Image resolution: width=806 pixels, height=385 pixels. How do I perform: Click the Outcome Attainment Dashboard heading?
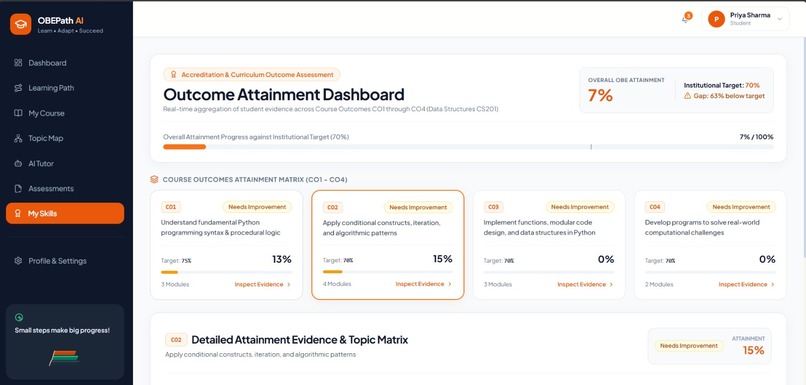[284, 95]
